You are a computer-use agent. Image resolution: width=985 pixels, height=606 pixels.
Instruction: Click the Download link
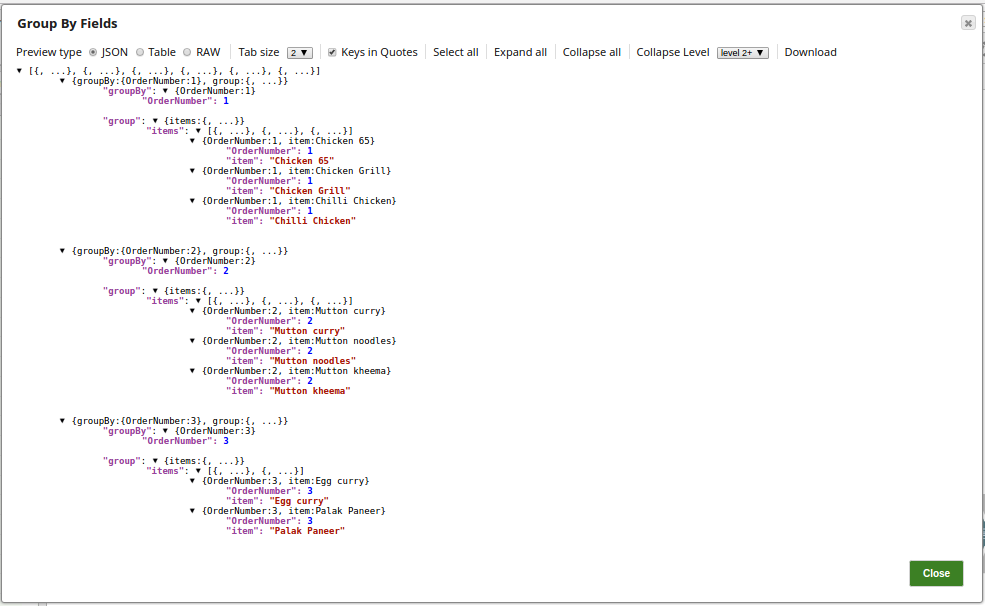810,52
